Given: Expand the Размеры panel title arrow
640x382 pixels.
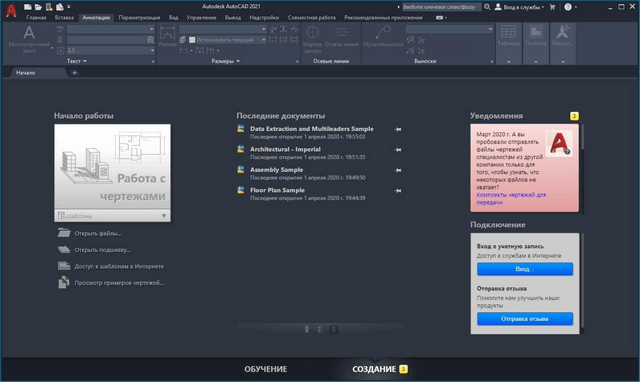Looking at the screenshot, I should [x=238, y=61].
